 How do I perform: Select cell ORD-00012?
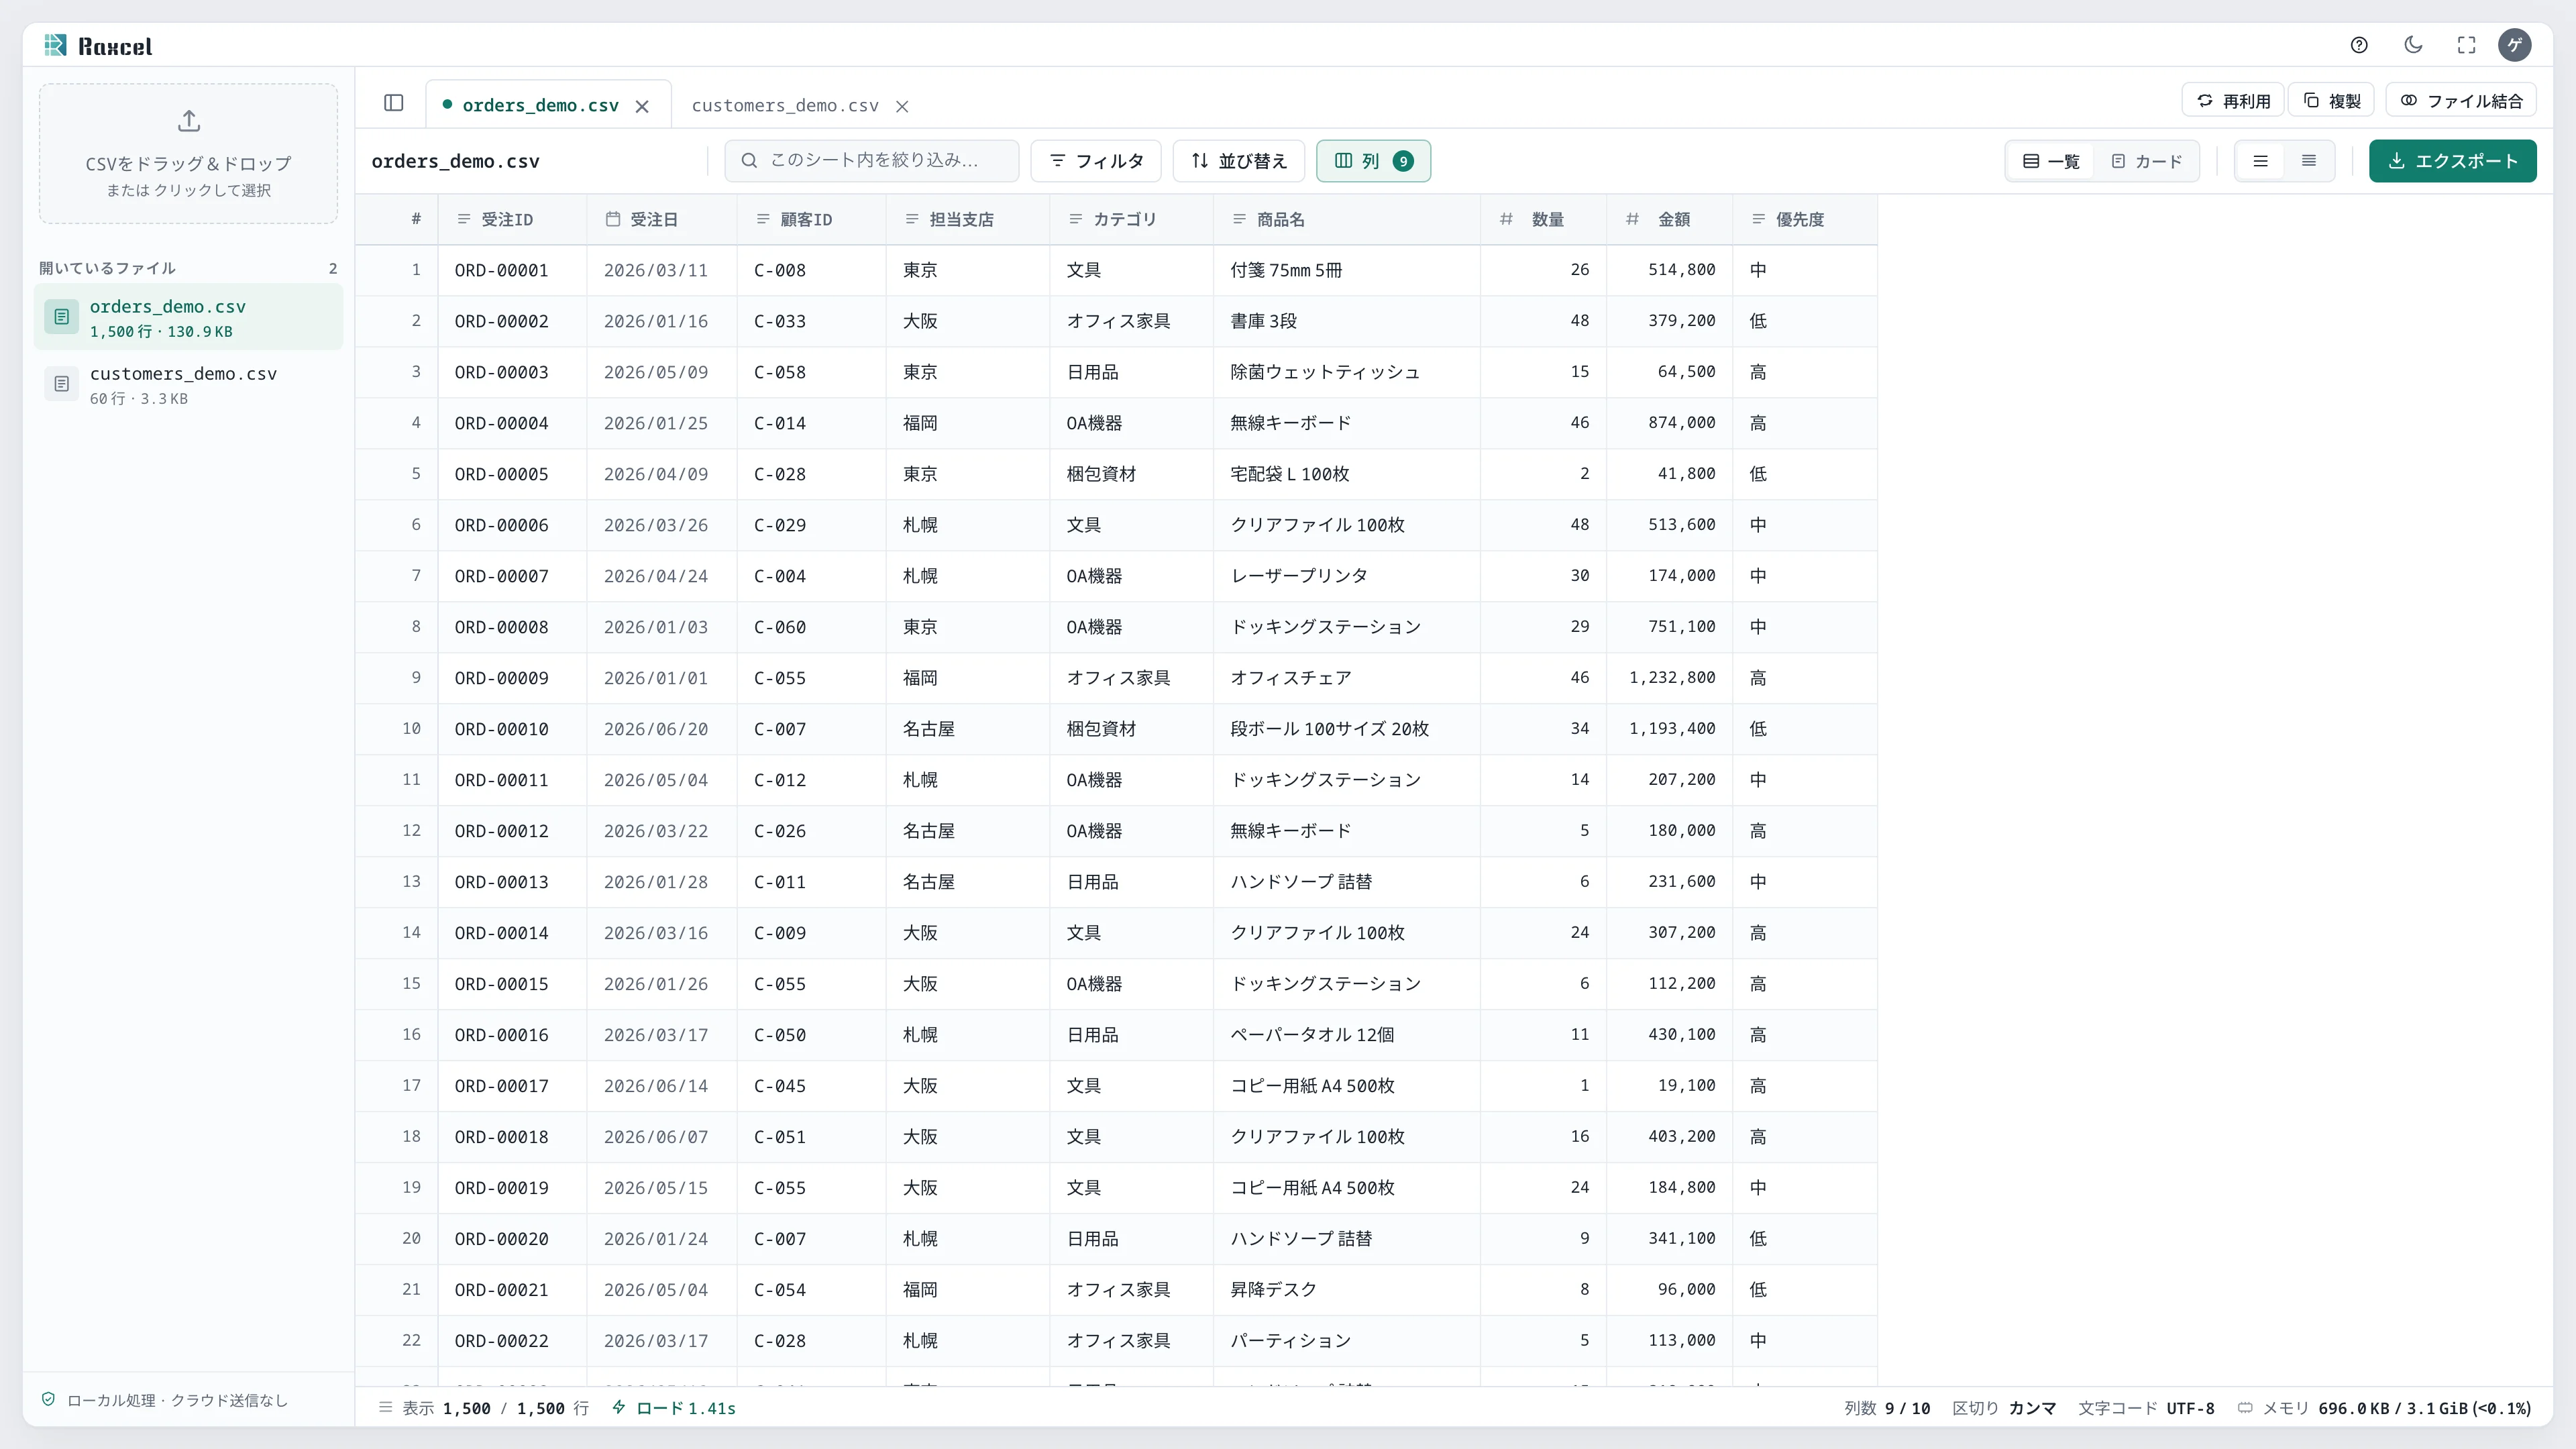pos(512,831)
